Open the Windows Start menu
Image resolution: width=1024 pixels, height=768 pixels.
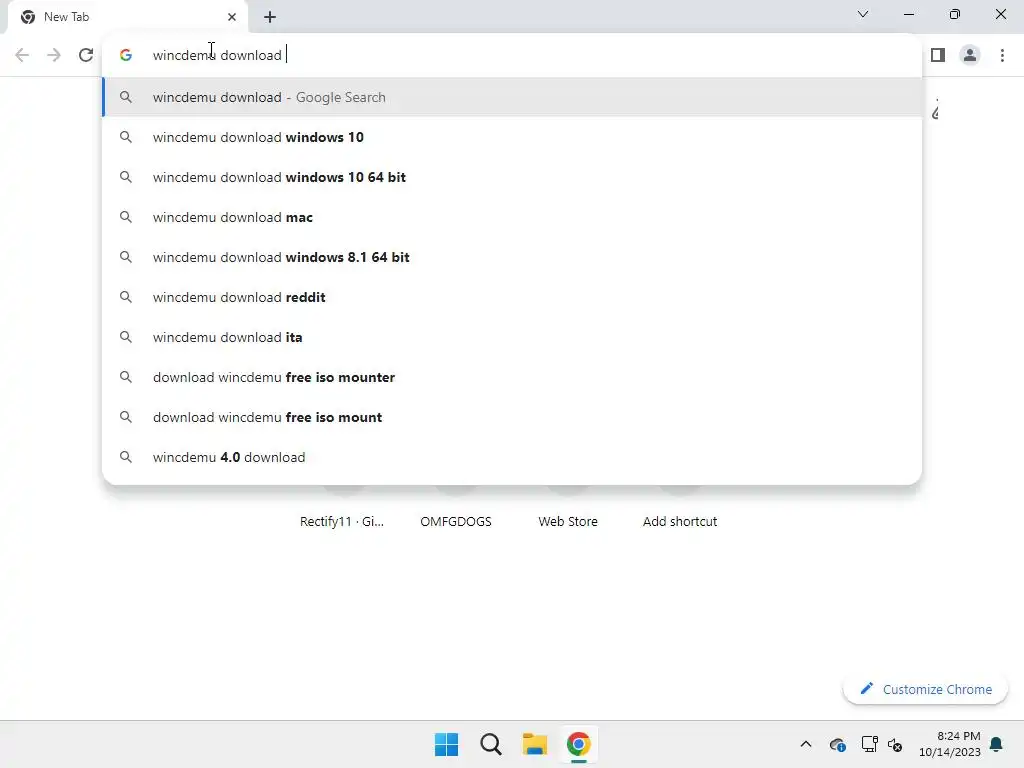[447, 744]
